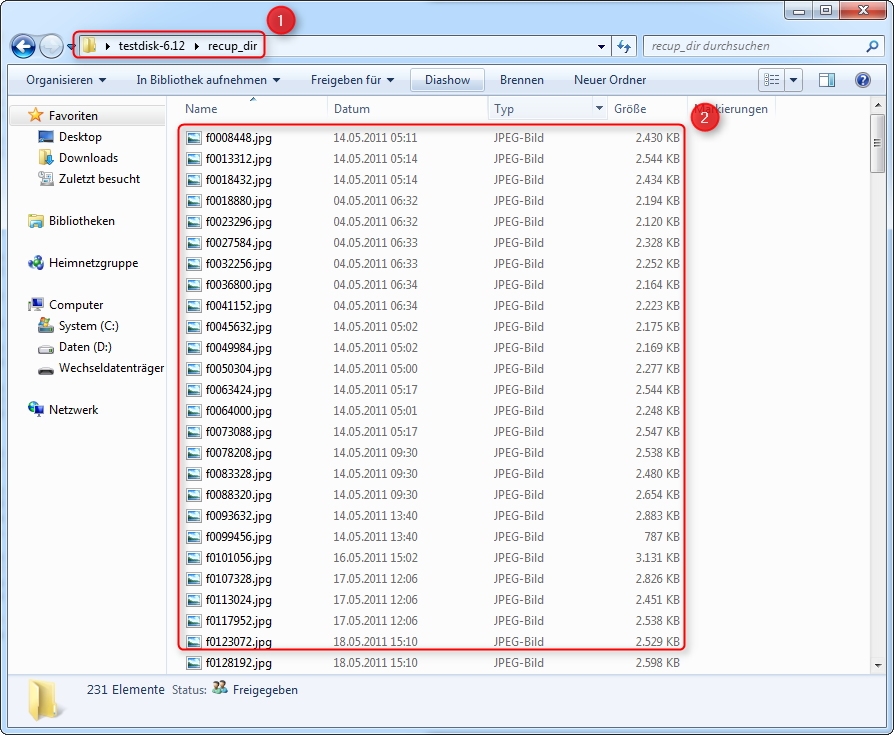The image size is (894, 735).
Task: Expand the view options dropdown arrow
Action: pos(794,80)
